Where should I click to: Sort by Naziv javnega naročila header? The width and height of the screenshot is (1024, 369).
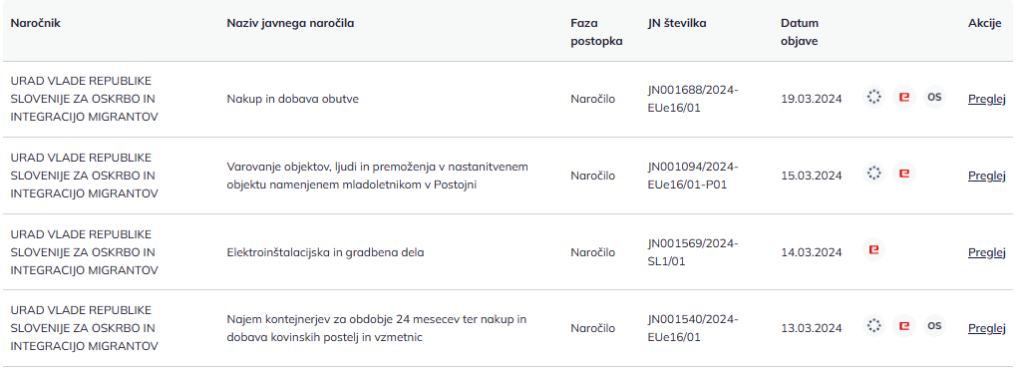click(291, 23)
